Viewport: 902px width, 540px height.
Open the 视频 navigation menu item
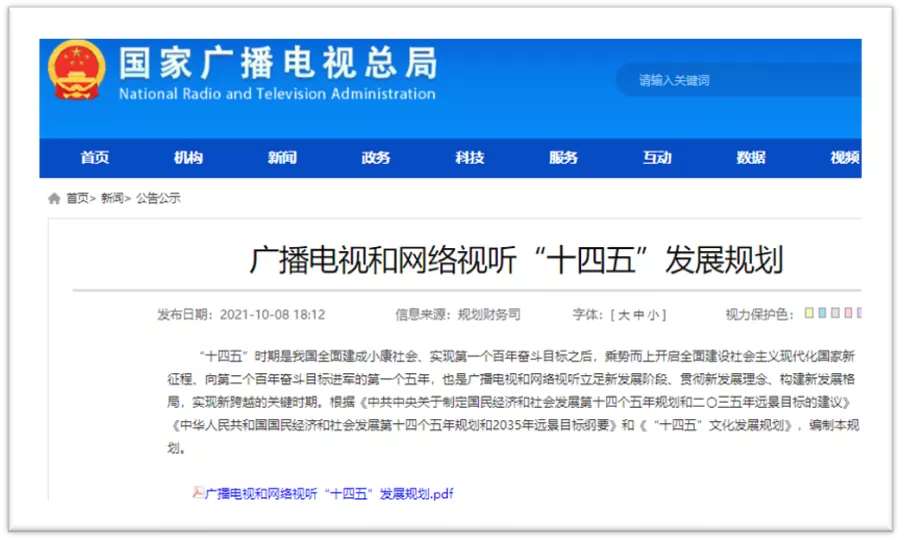coord(844,158)
